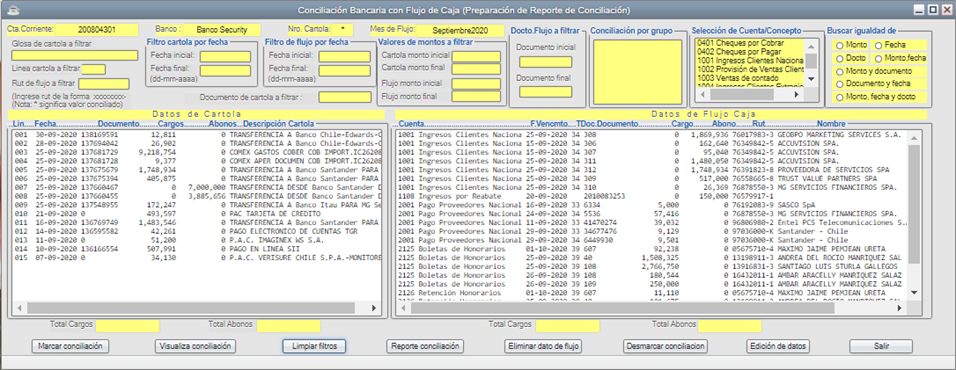This screenshot has width=956, height=370.
Task: Click the Desmarcar conciliacion button
Action: (x=666, y=346)
